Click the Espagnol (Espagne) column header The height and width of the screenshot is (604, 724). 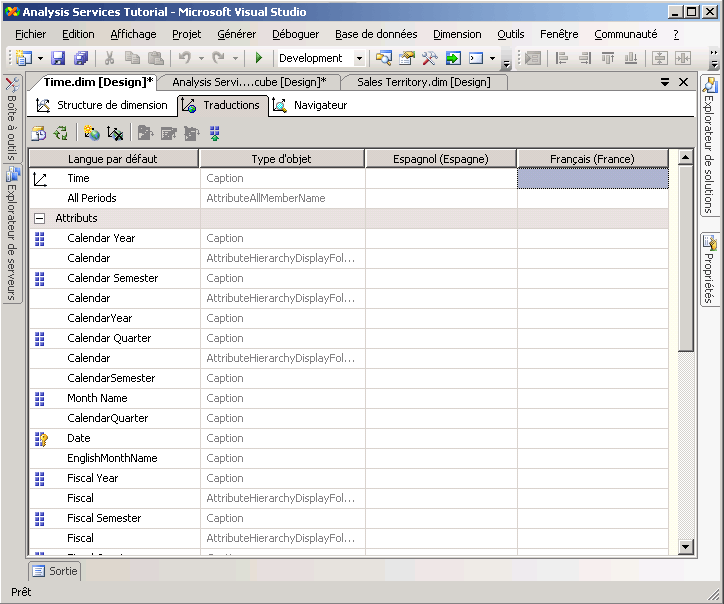coord(440,159)
